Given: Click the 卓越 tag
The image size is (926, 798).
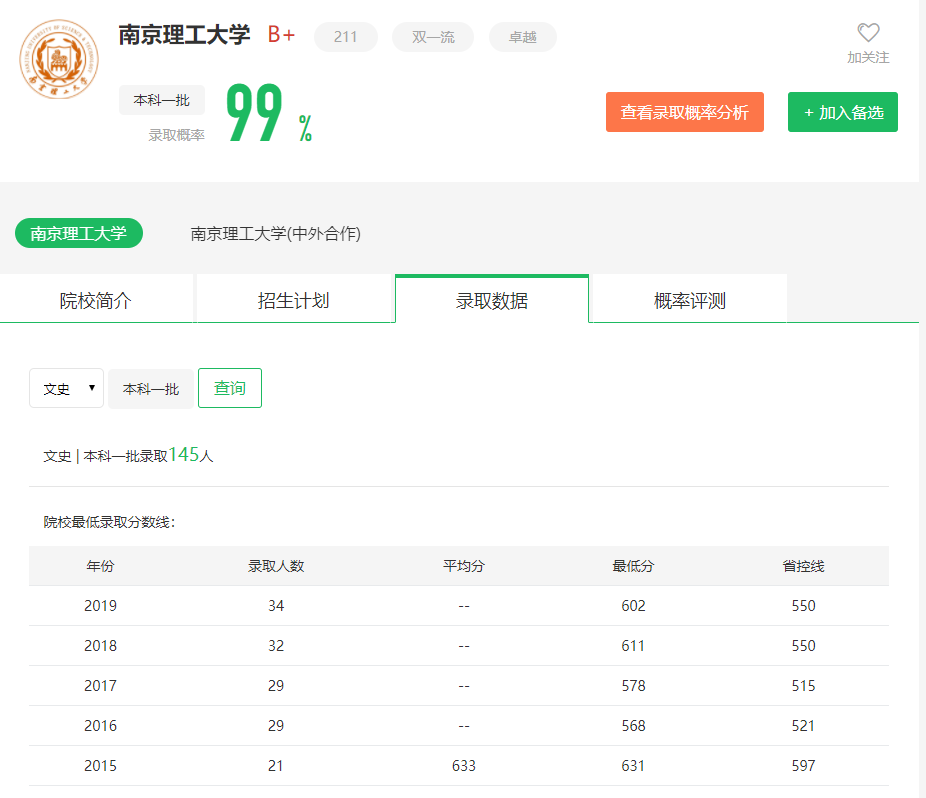Looking at the screenshot, I should click(523, 37).
